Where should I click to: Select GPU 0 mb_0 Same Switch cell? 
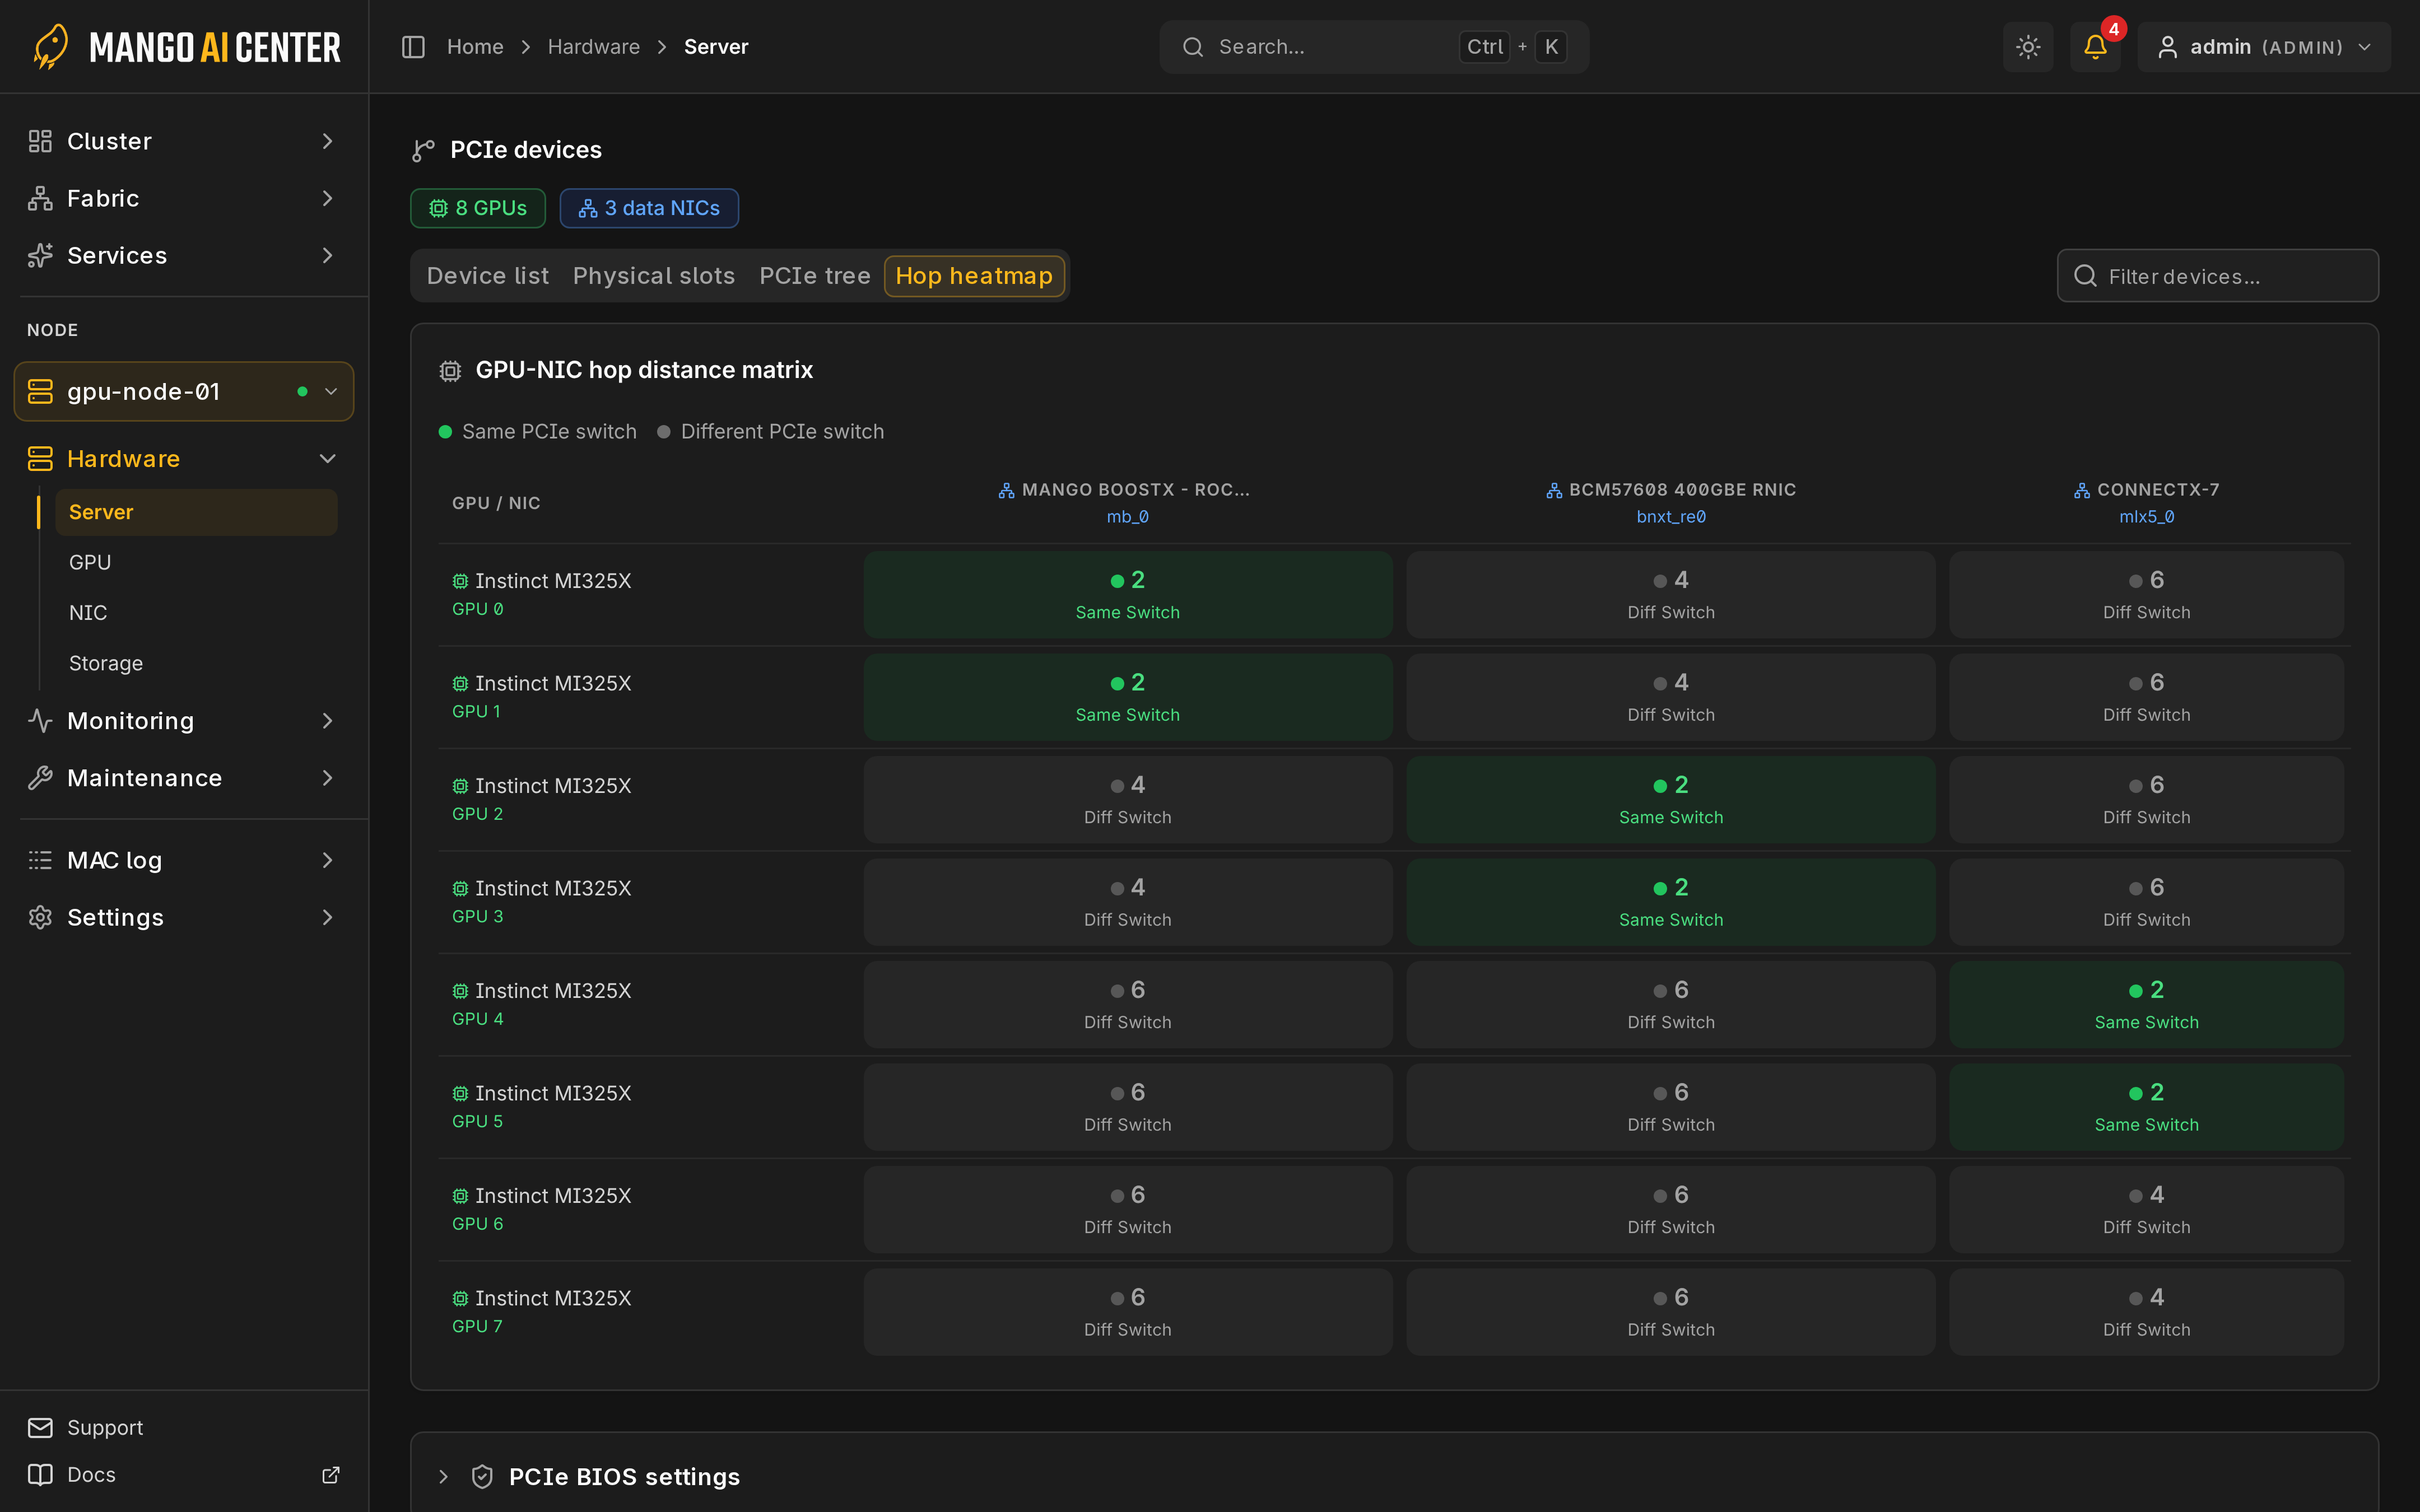point(1127,595)
